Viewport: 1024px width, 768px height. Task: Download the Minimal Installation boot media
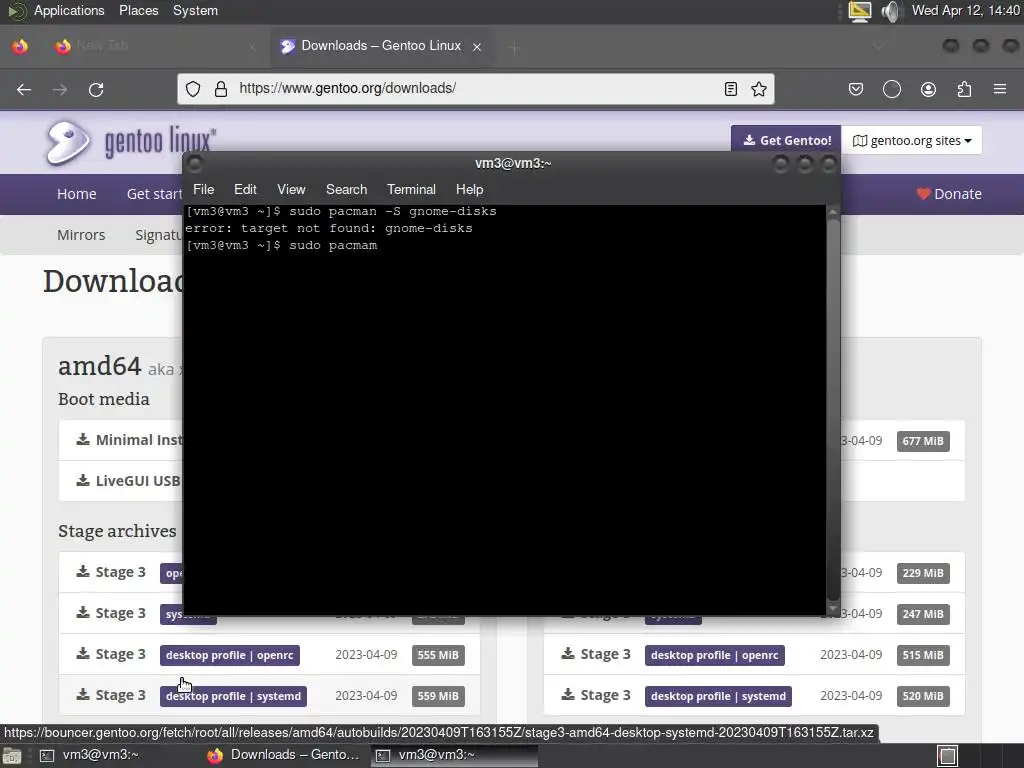coord(129,440)
